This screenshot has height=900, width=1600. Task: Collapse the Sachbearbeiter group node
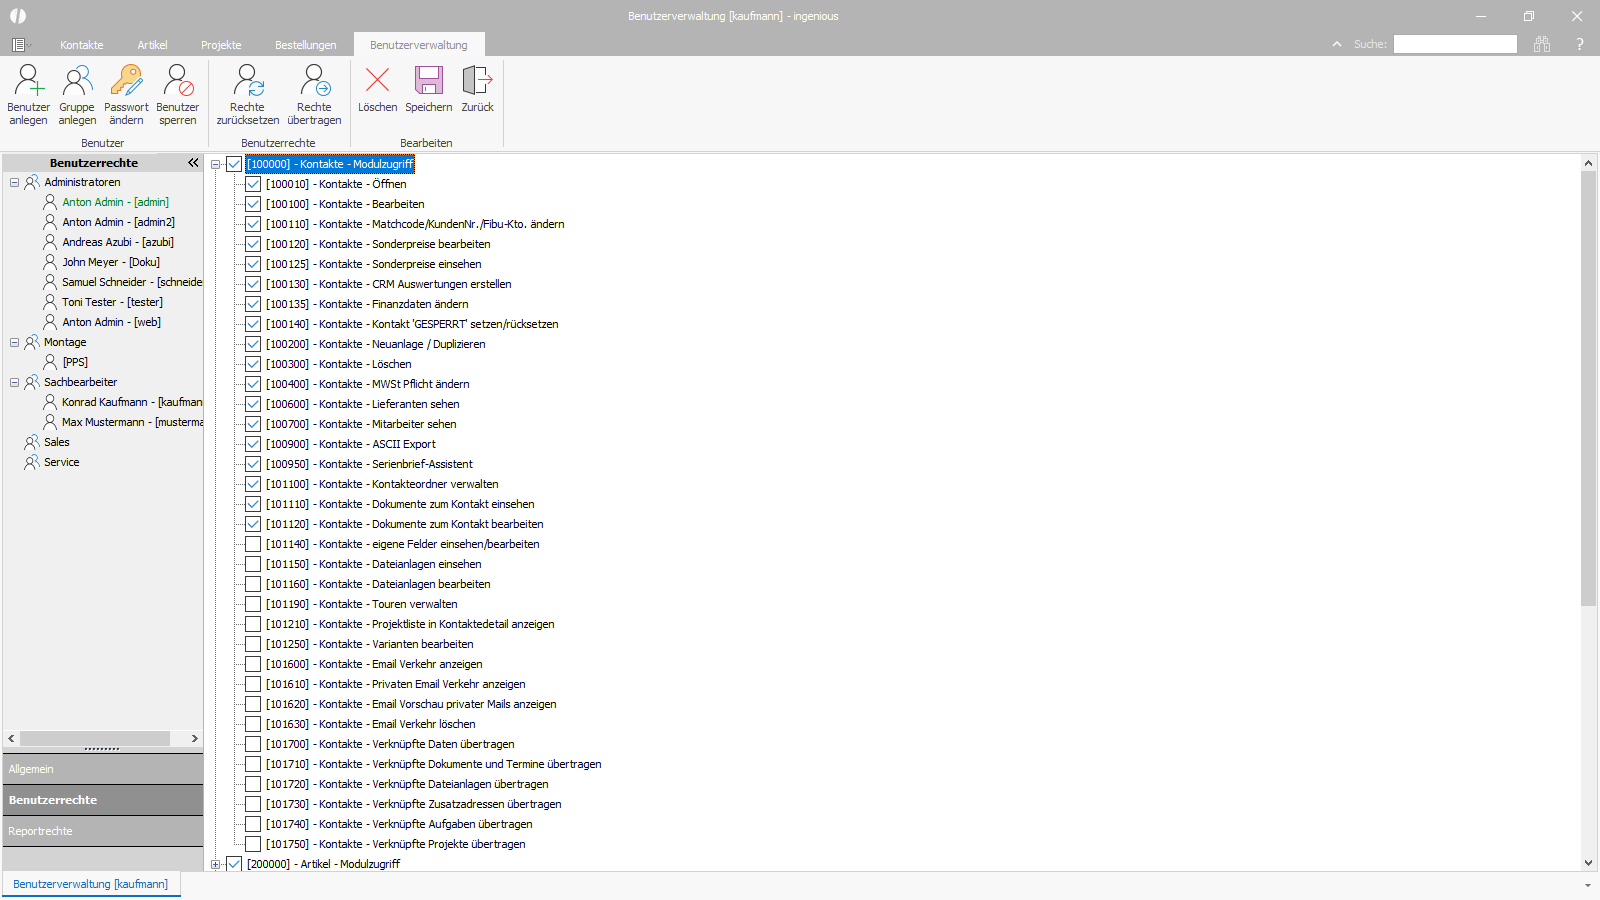(14, 382)
